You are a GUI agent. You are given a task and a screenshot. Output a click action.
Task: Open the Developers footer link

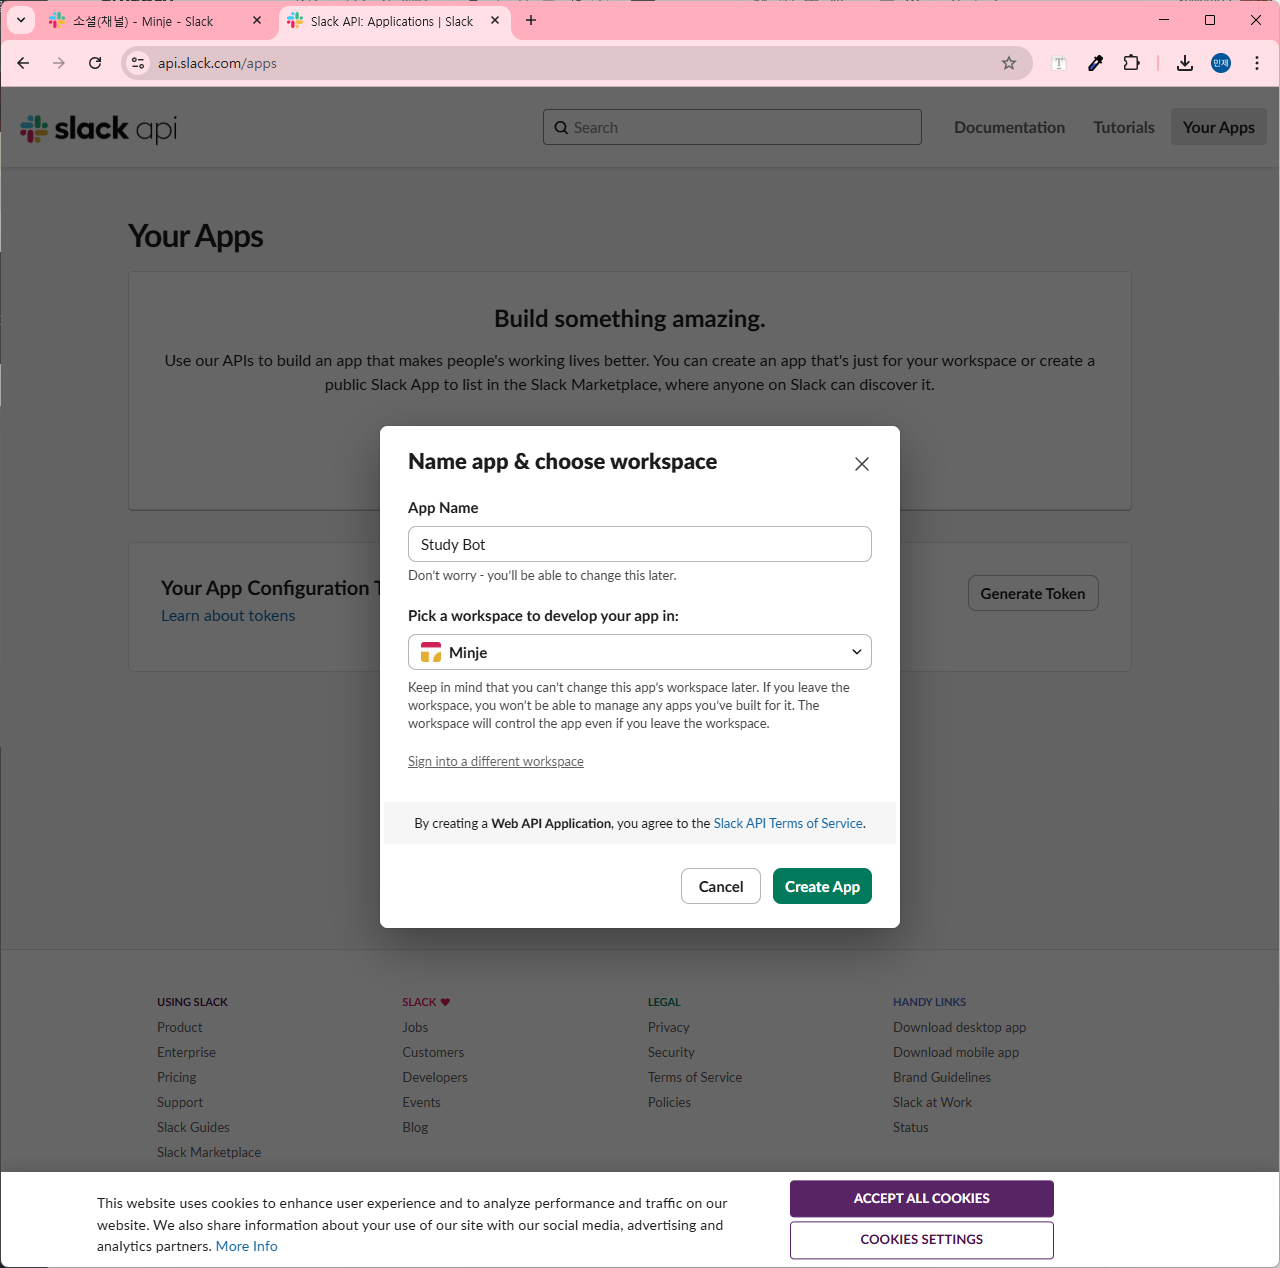(435, 1077)
